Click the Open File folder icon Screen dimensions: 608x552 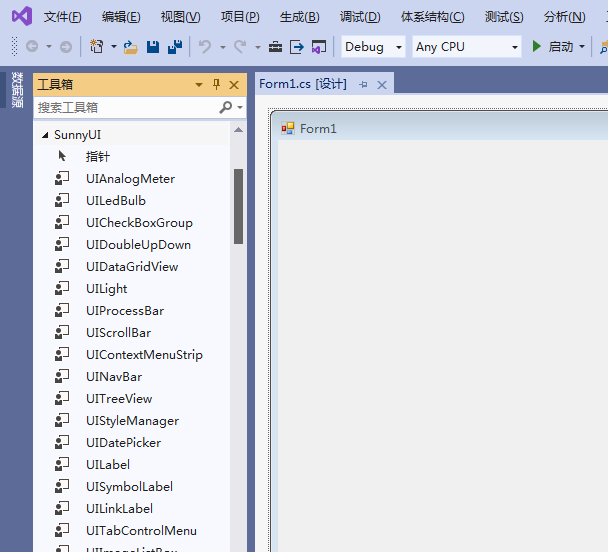[x=131, y=47]
